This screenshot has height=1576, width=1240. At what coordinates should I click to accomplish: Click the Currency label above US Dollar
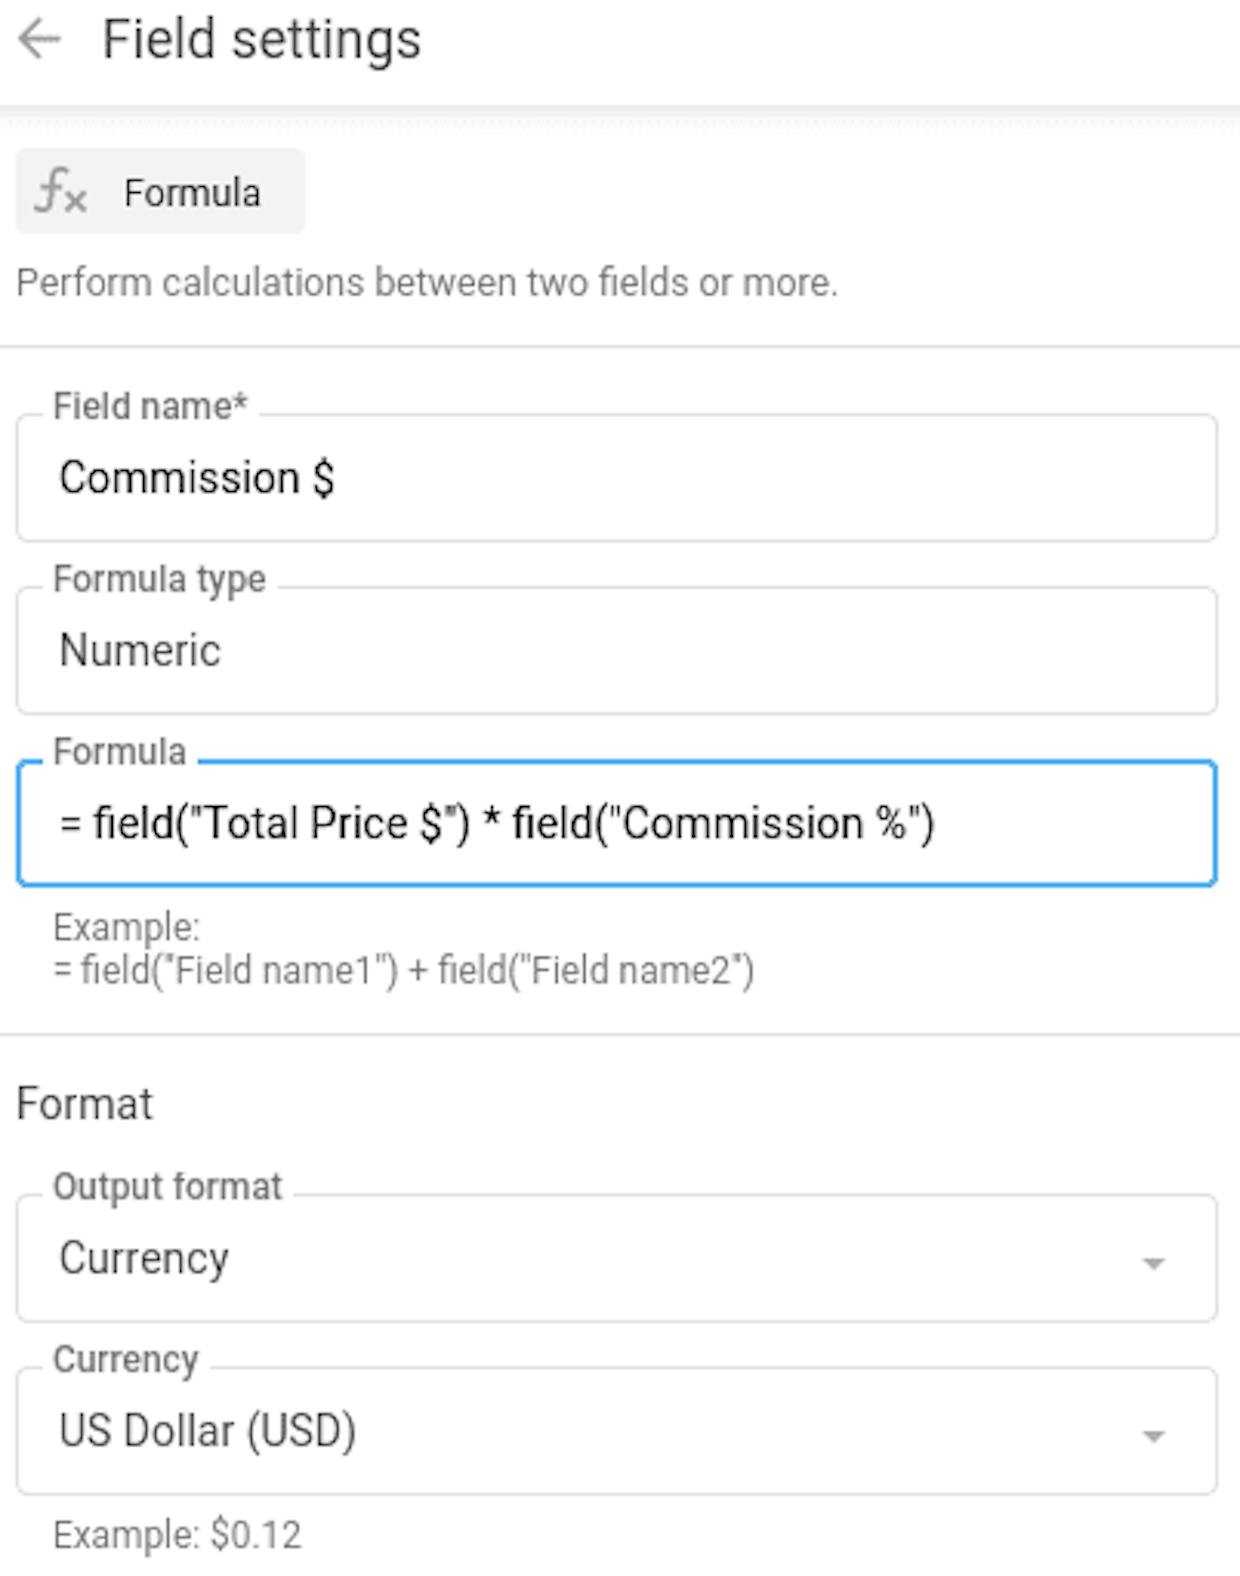tap(126, 1359)
